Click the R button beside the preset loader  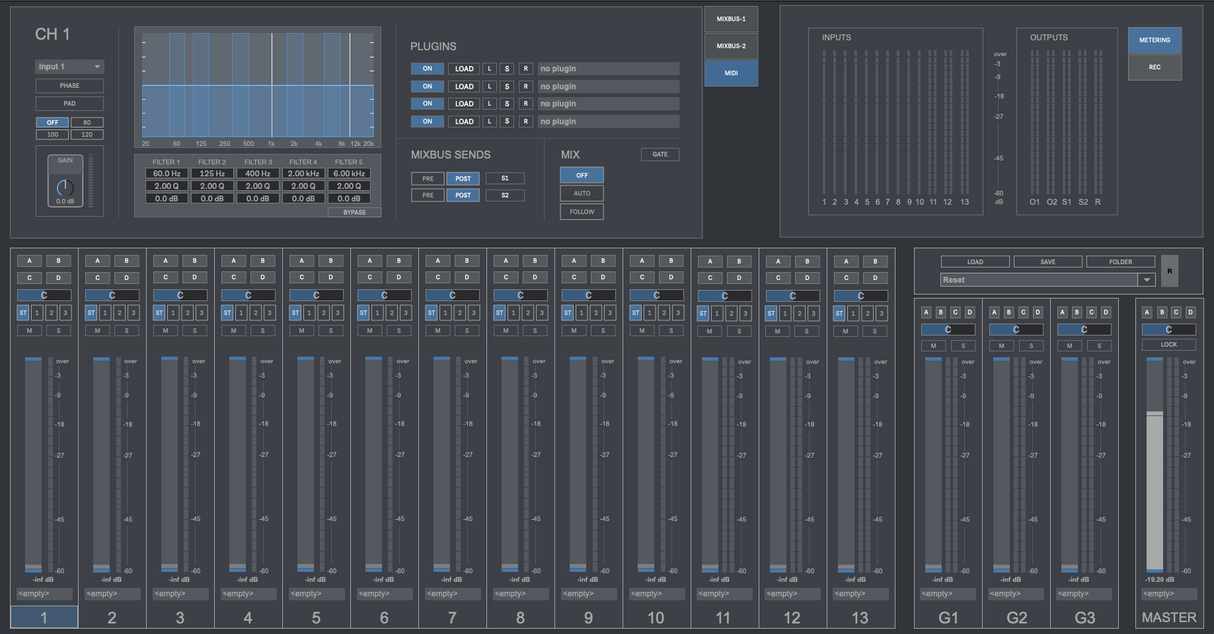click(1169, 270)
